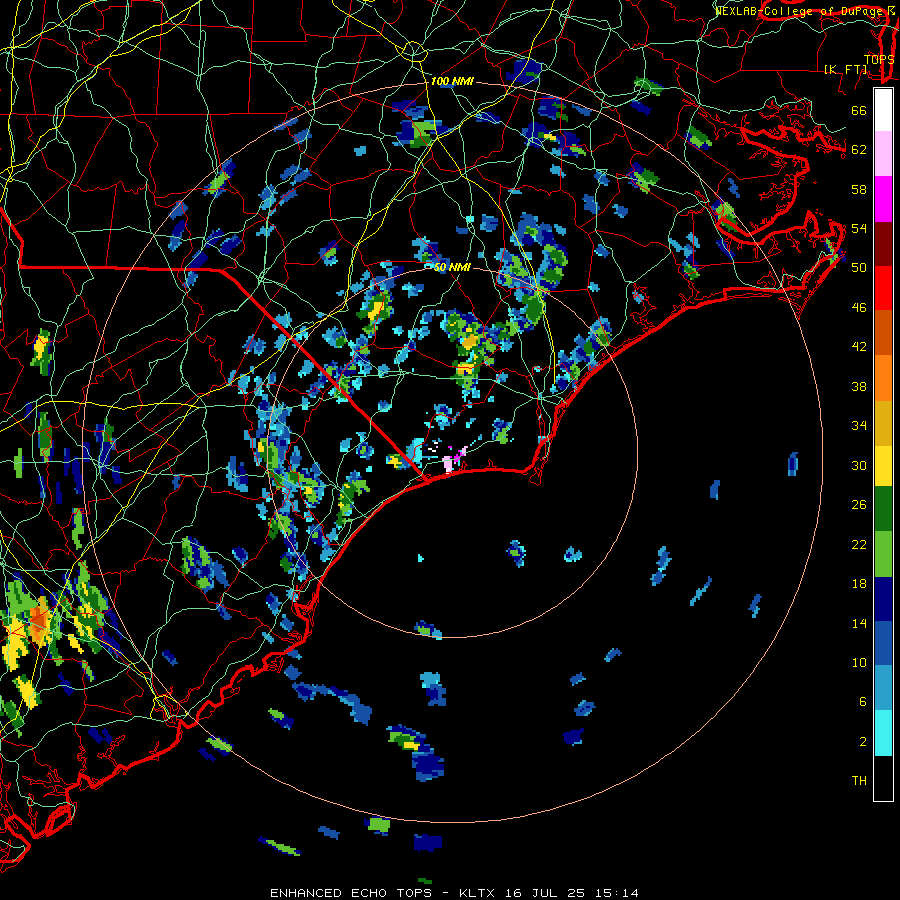Click the '66' scale label

(859, 110)
